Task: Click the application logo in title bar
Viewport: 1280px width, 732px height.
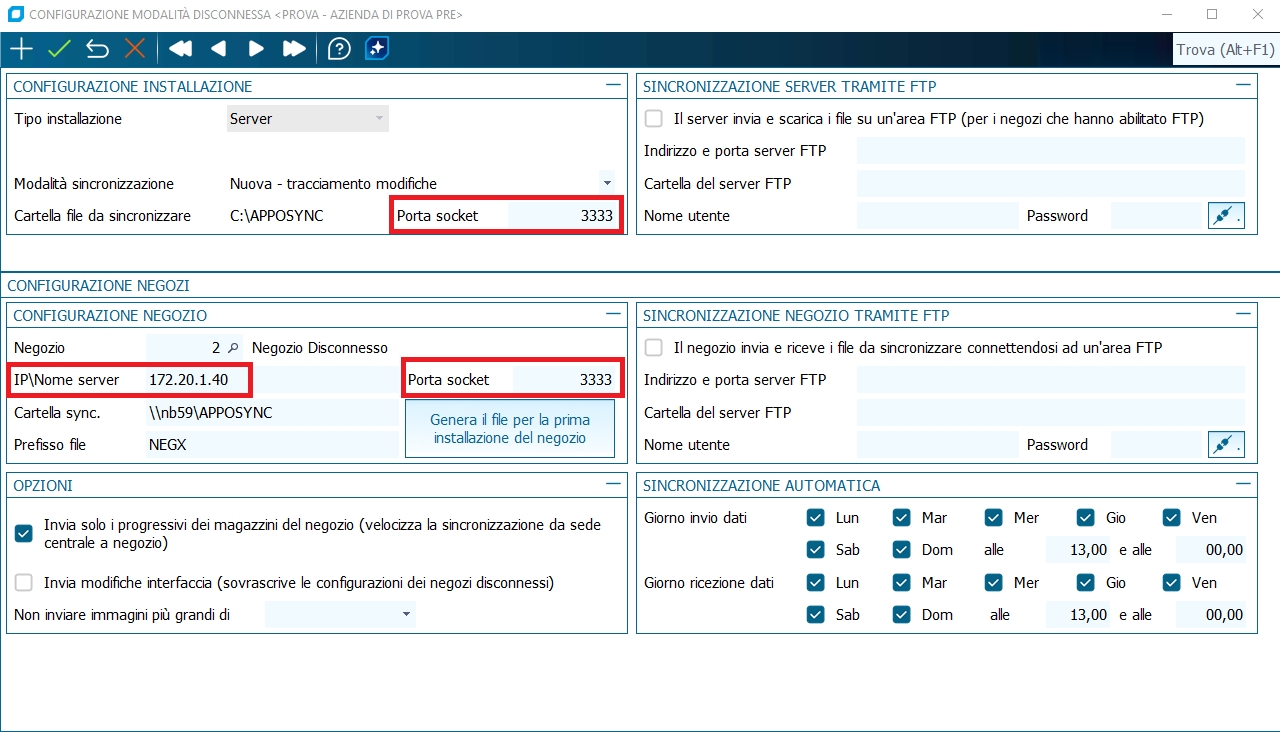Action: 15,15
